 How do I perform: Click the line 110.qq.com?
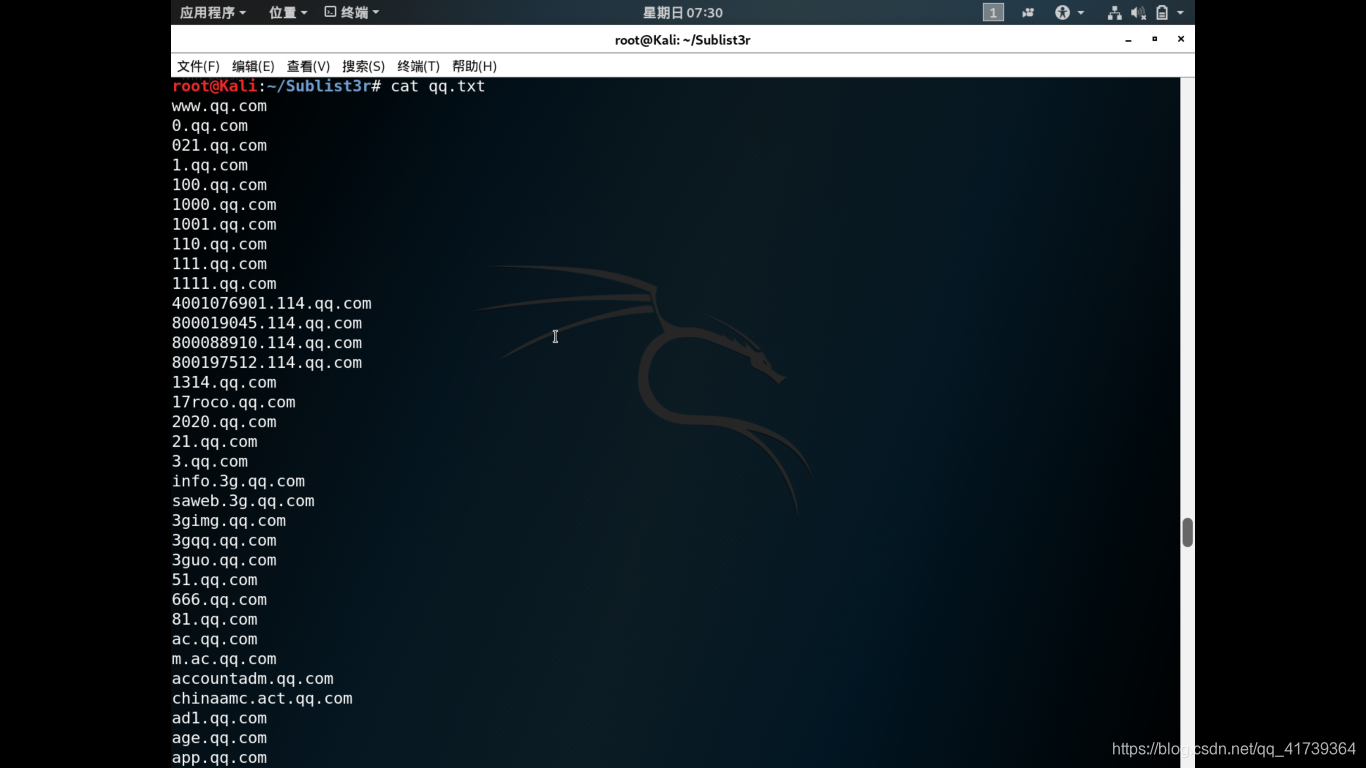point(219,244)
